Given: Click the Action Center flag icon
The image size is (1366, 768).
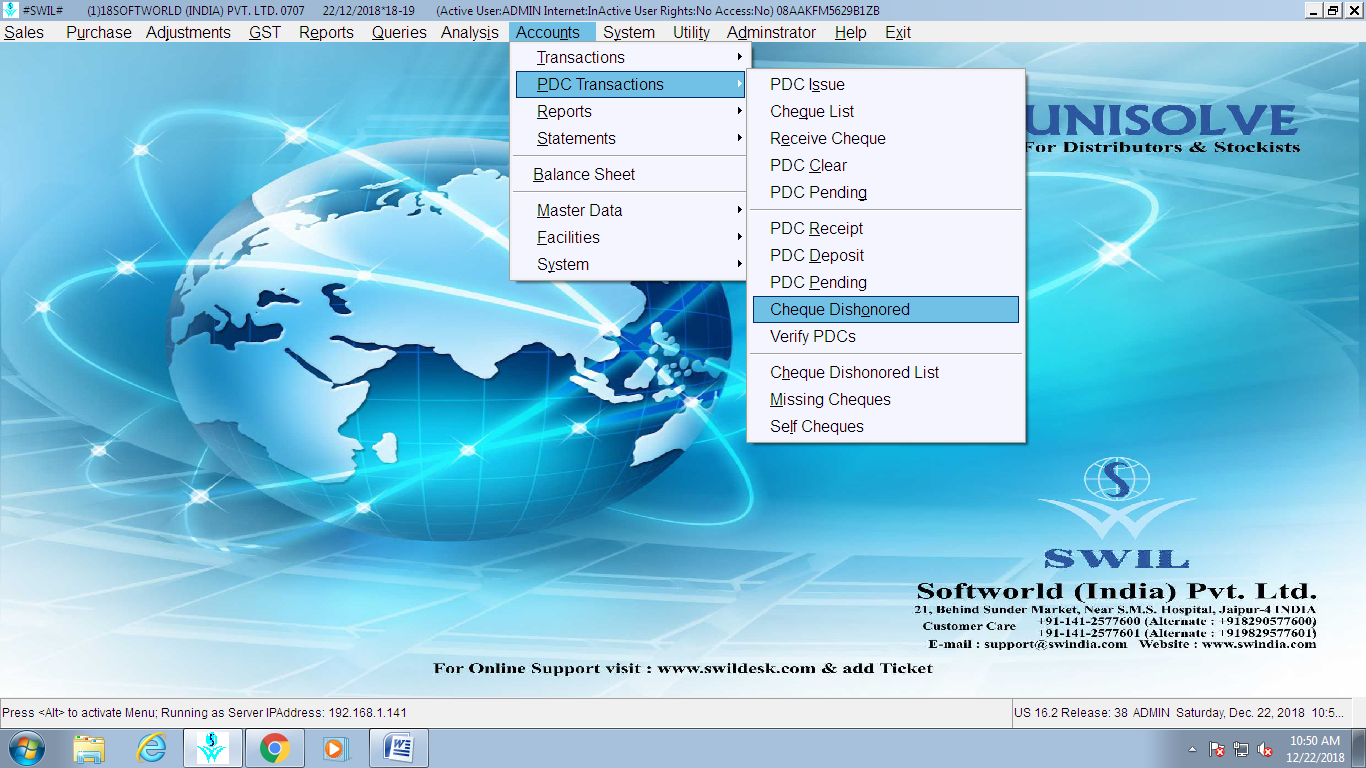Looking at the screenshot, I should [1217, 749].
